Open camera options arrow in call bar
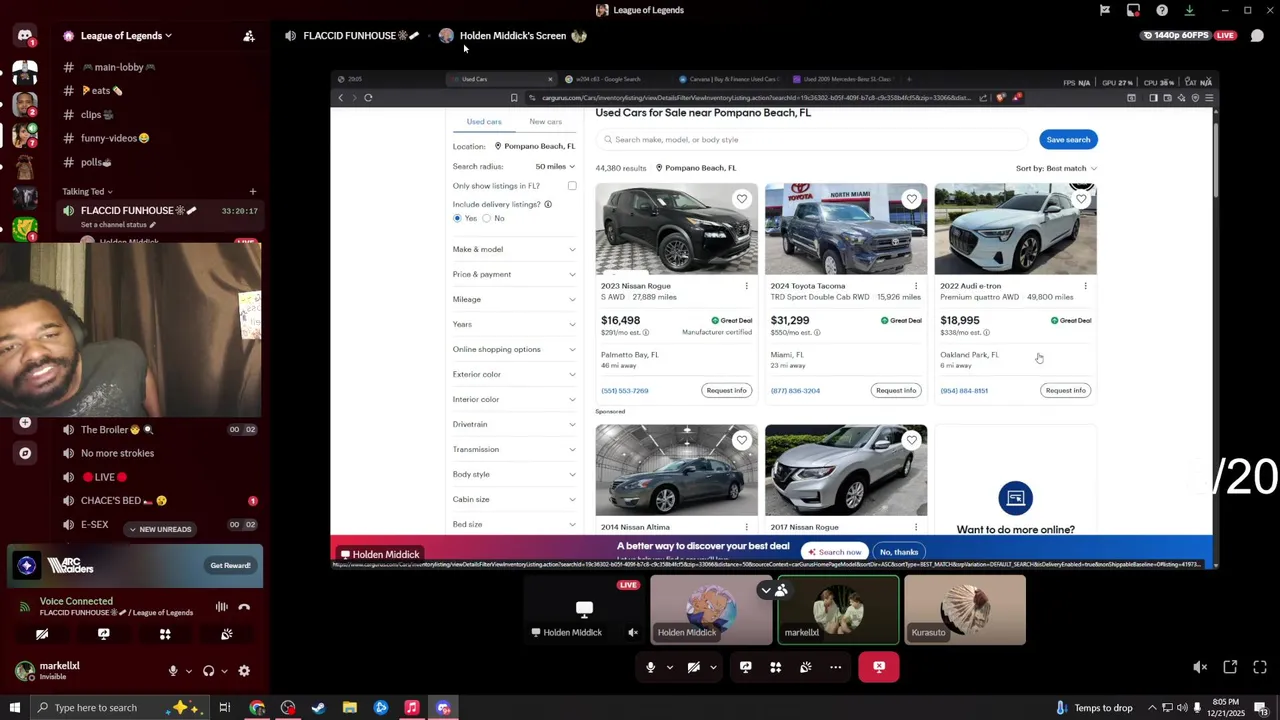The width and height of the screenshot is (1280, 720). click(713, 667)
